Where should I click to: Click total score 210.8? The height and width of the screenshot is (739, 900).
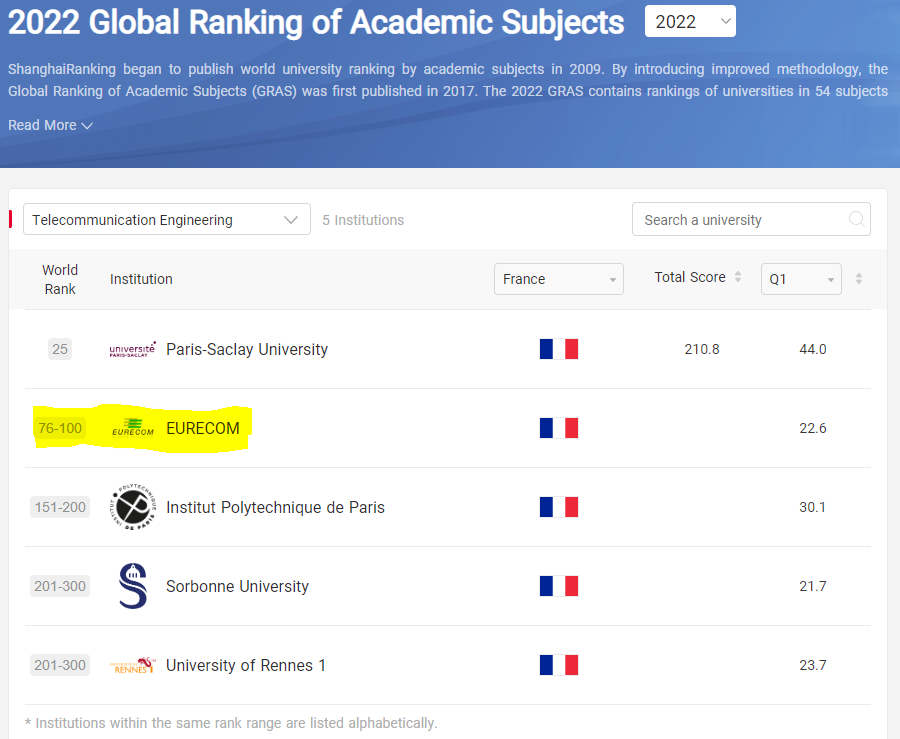pos(701,349)
